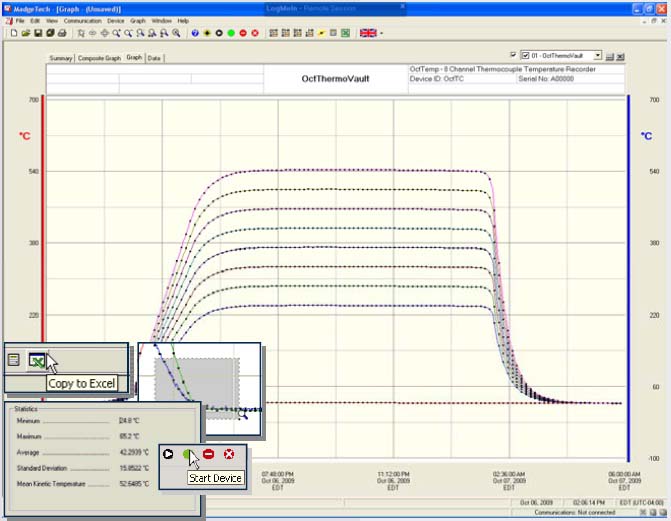
Task: Open a file using the yellow folder icon
Action: tap(26, 33)
